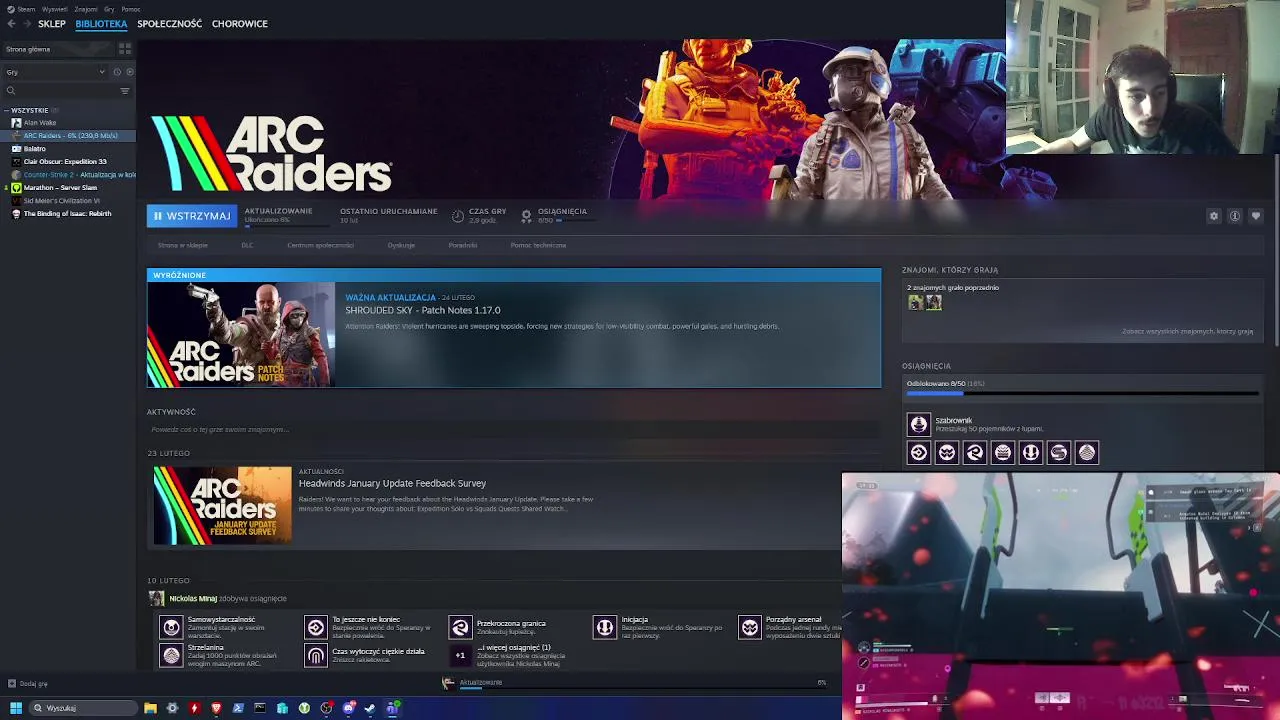This screenshot has height=720, width=1280.
Task: Click the recent activity clock filter icon
Action: (116, 72)
